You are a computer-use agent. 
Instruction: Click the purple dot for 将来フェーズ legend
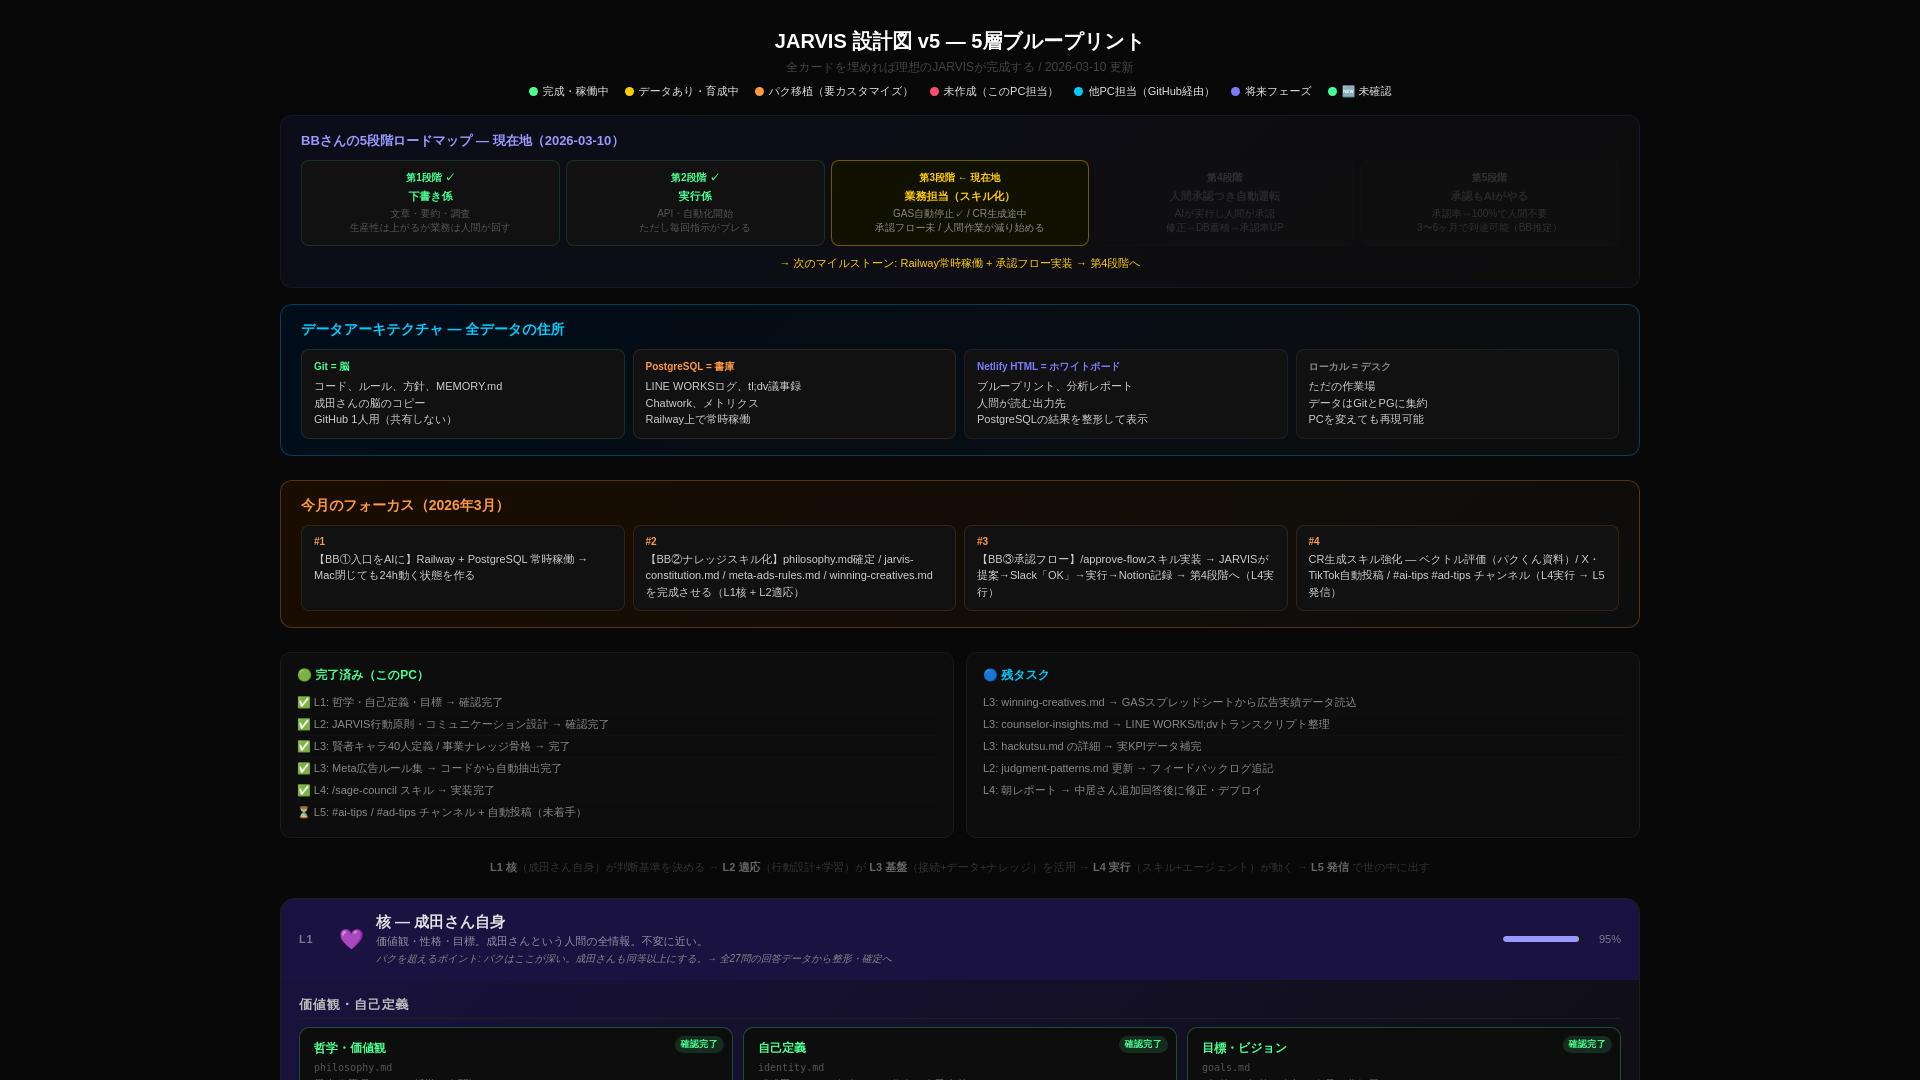coord(1236,92)
